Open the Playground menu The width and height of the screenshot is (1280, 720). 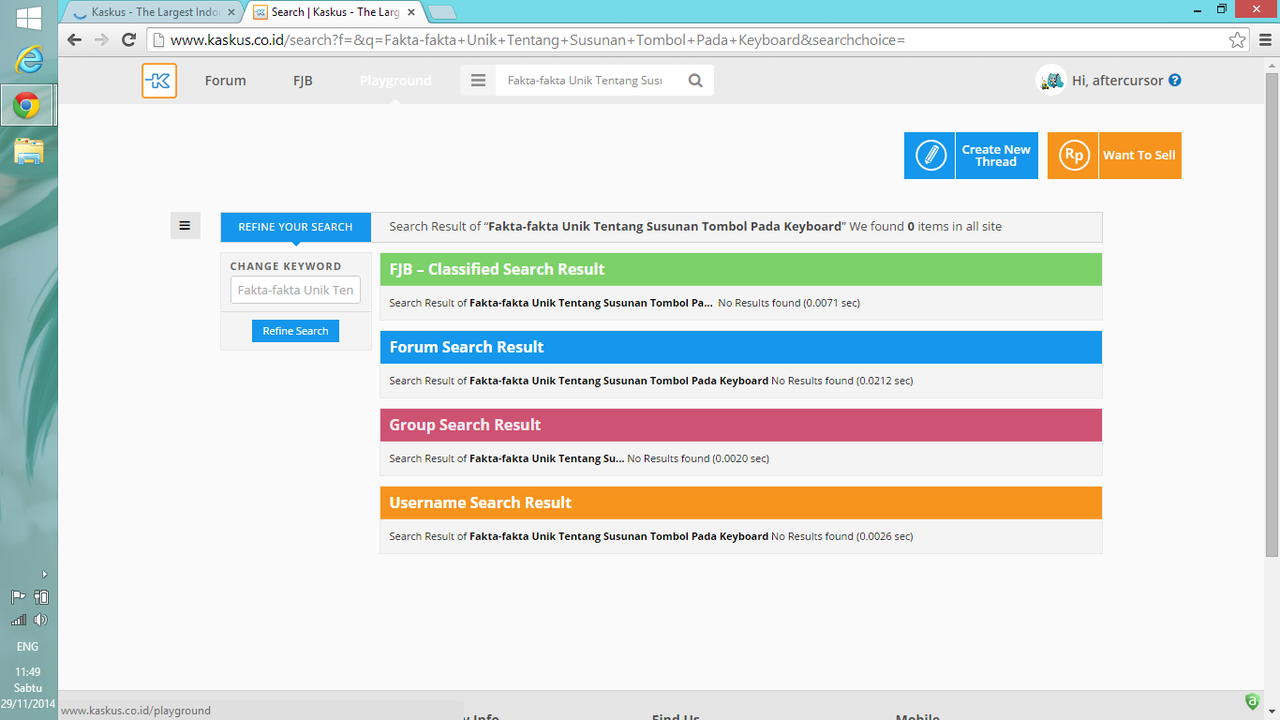[x=396, y=81]
